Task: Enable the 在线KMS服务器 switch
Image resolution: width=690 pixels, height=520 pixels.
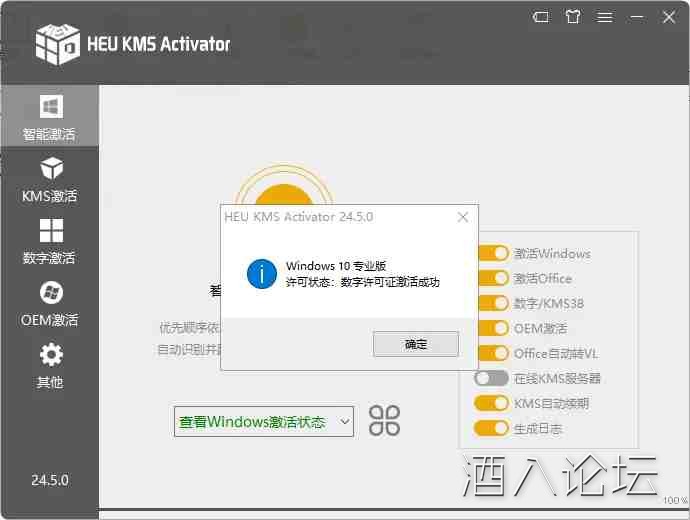Action: (492, 379)
